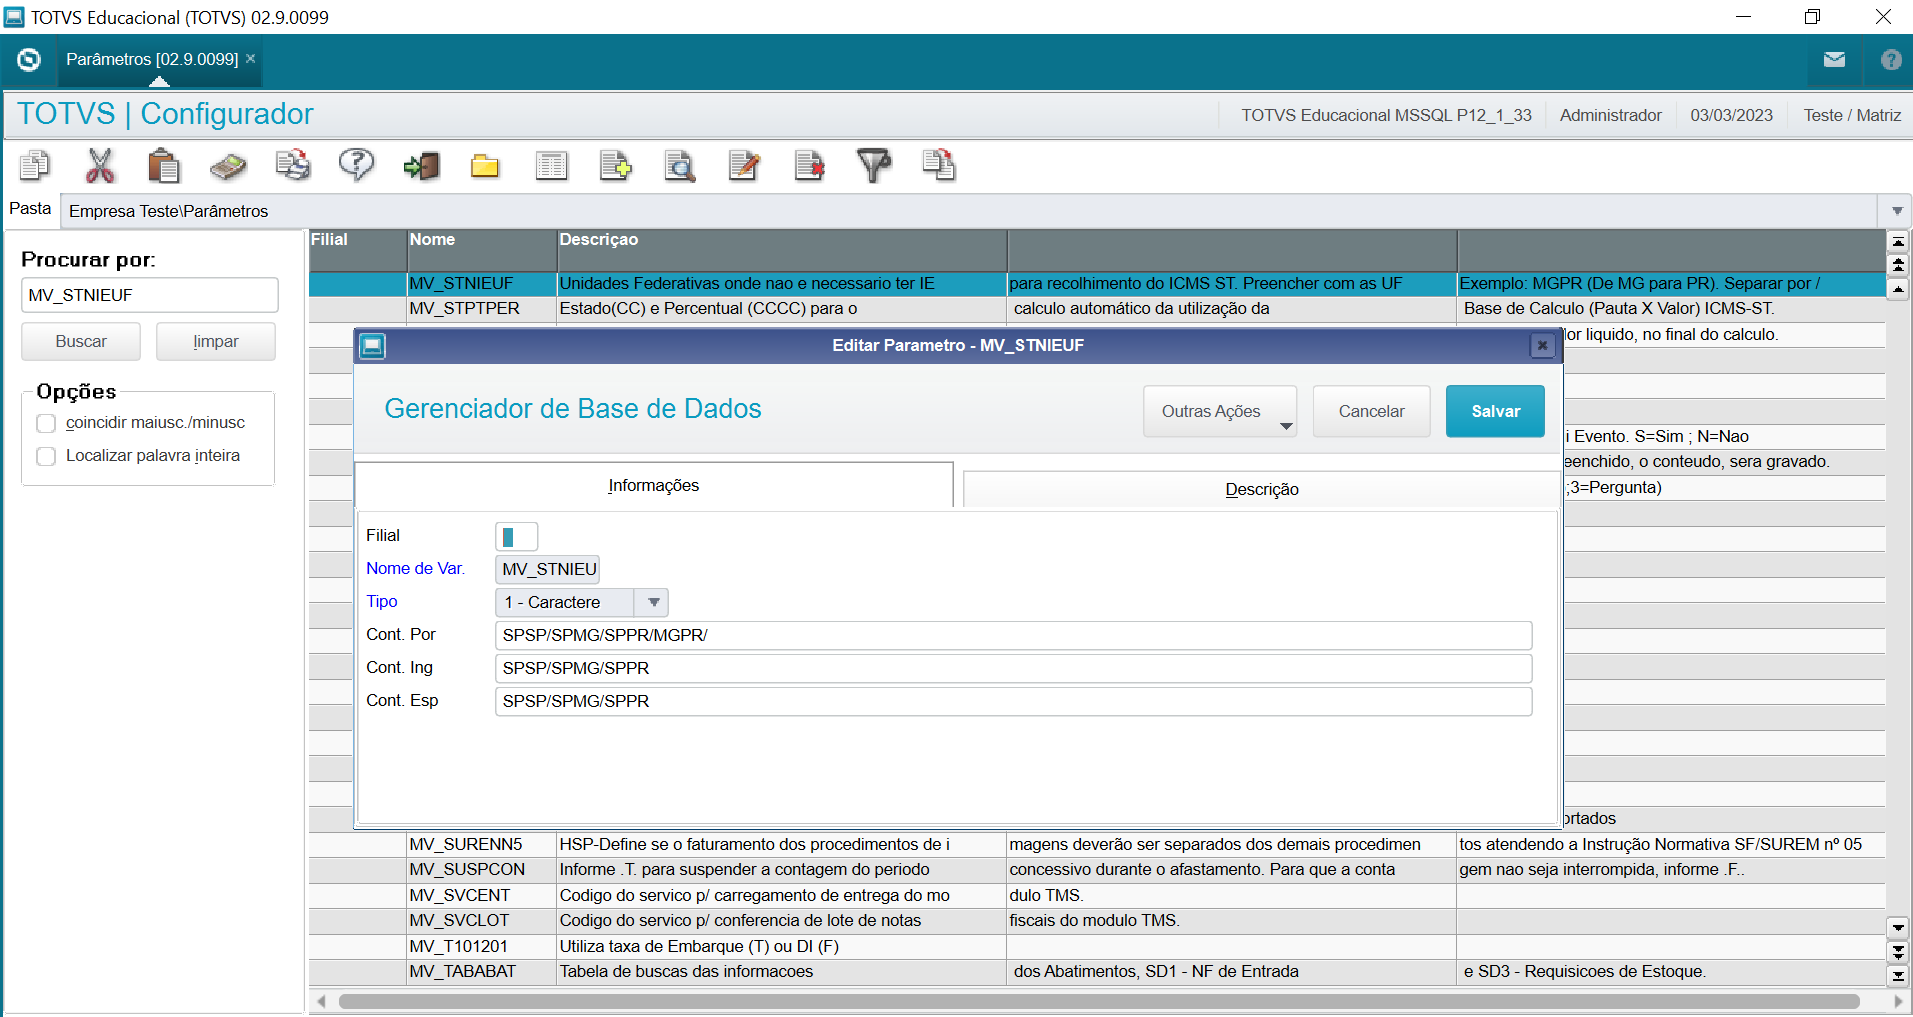This screenshot has height=1017, width=1913.
Task: Open the calculator tool icon
Action: [x=228, y=166]
